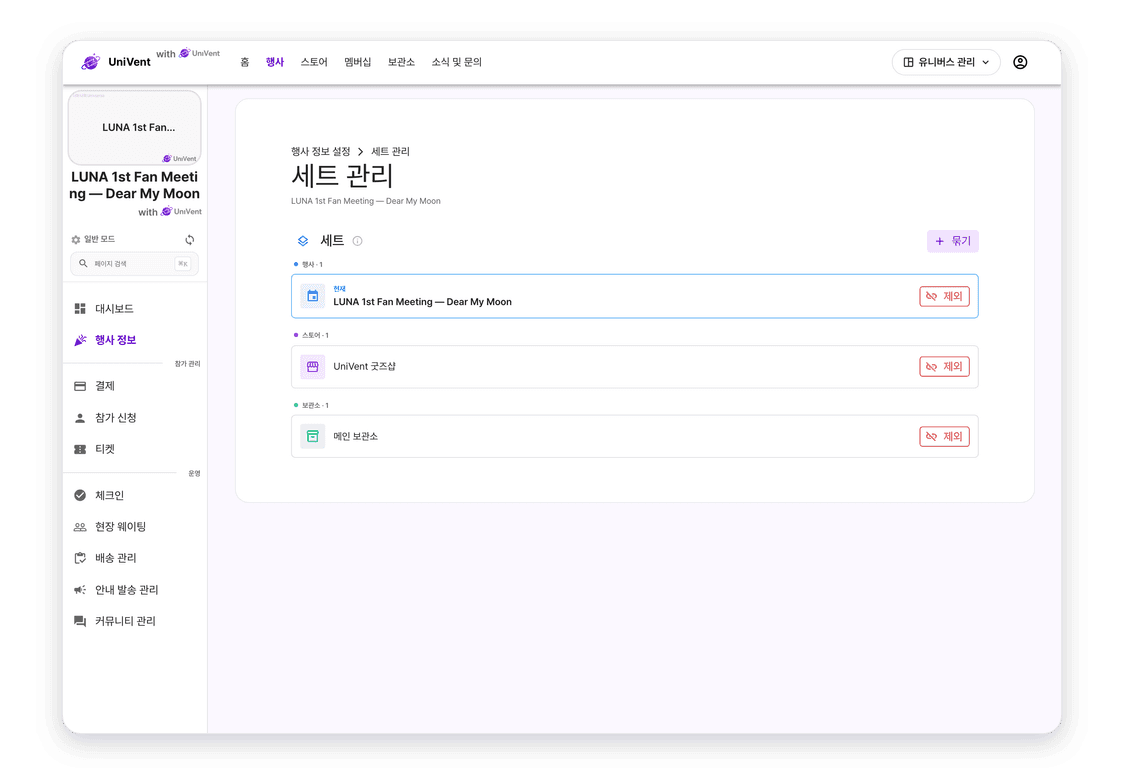The image size is (1130, 776).
Task: Click the 배송 관리 package icon
Action: pyautogui.click(x=80, y=558)
